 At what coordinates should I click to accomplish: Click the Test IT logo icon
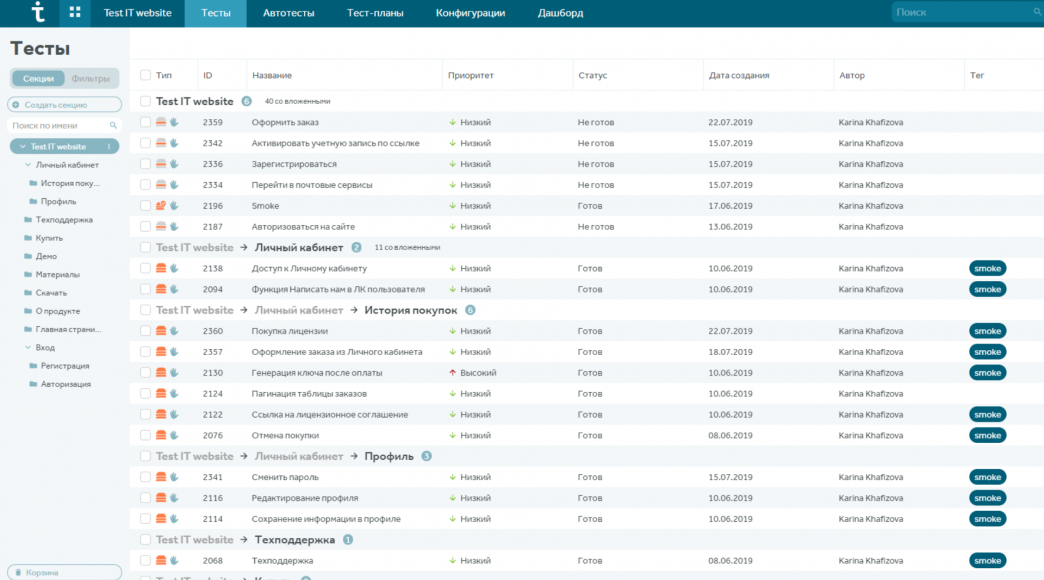38,13
